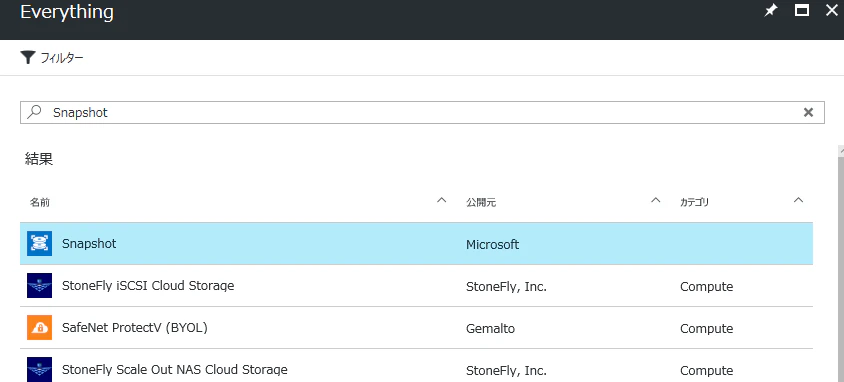Select StoneFly Scale Out NAS icon
The height and width of the screenshot is (382, 844).
(x=39, y=369)
